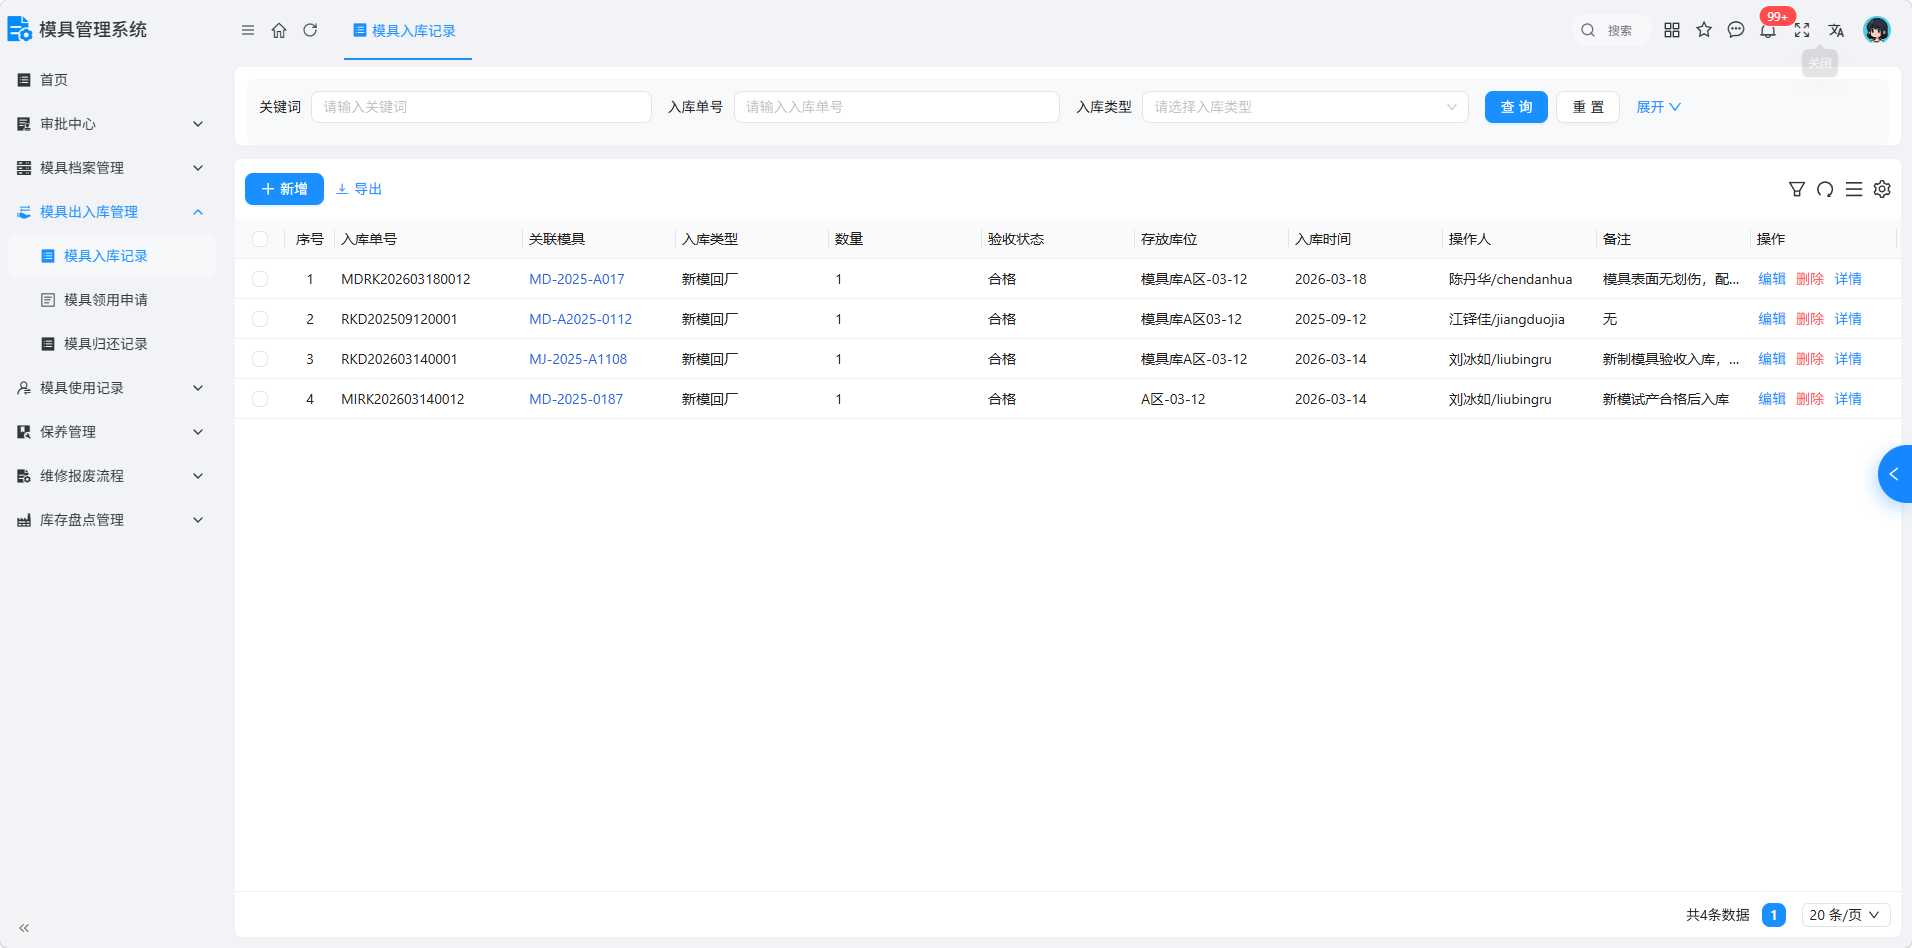Open user avatar menu
This screenshot has height=948, width=1912.
[1877, 30]
